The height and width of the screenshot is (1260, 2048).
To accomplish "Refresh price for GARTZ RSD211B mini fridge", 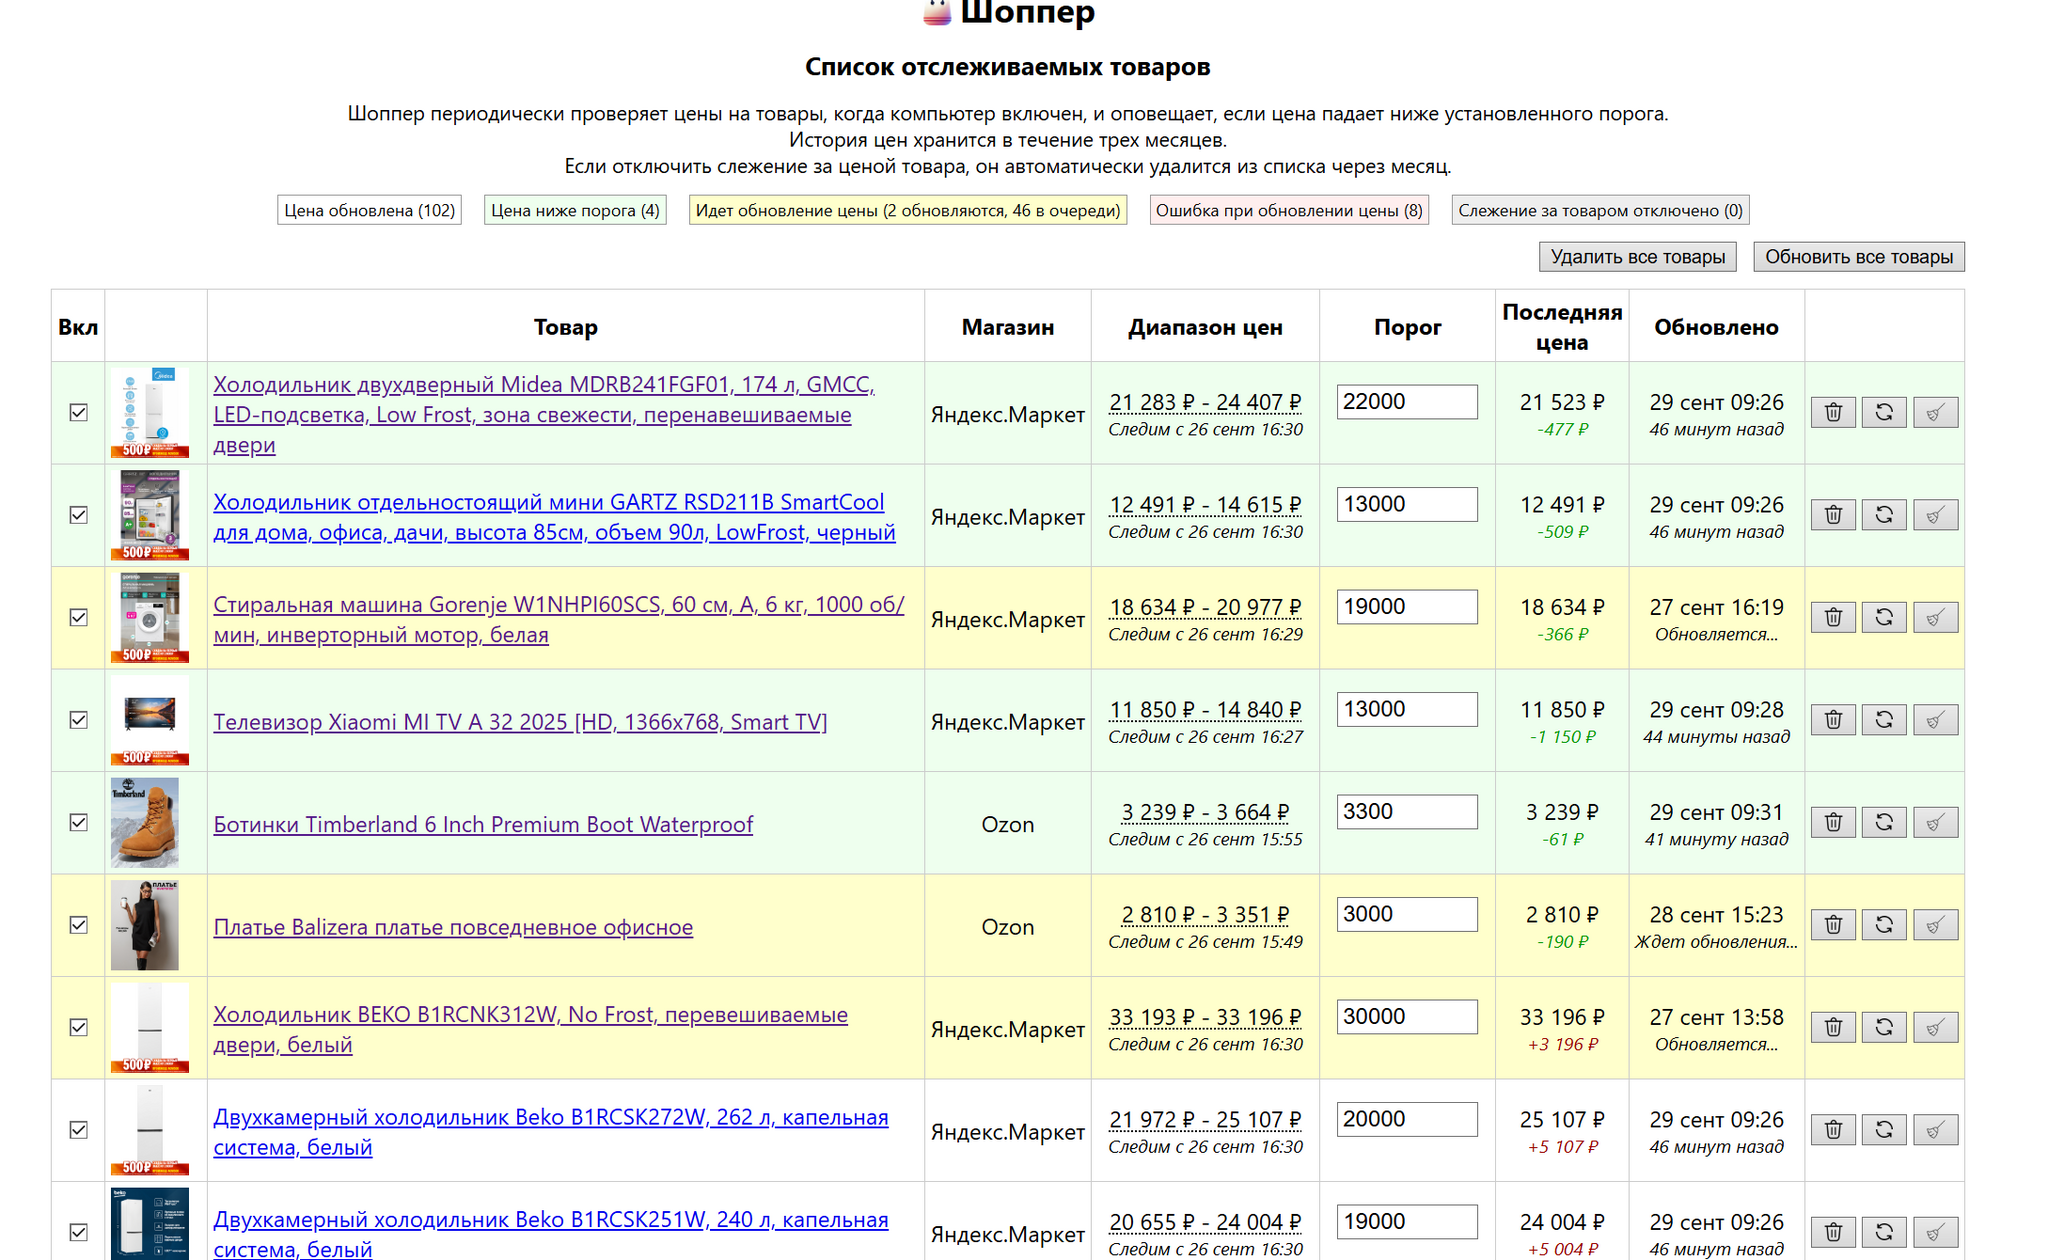I will coord(1883,515).
